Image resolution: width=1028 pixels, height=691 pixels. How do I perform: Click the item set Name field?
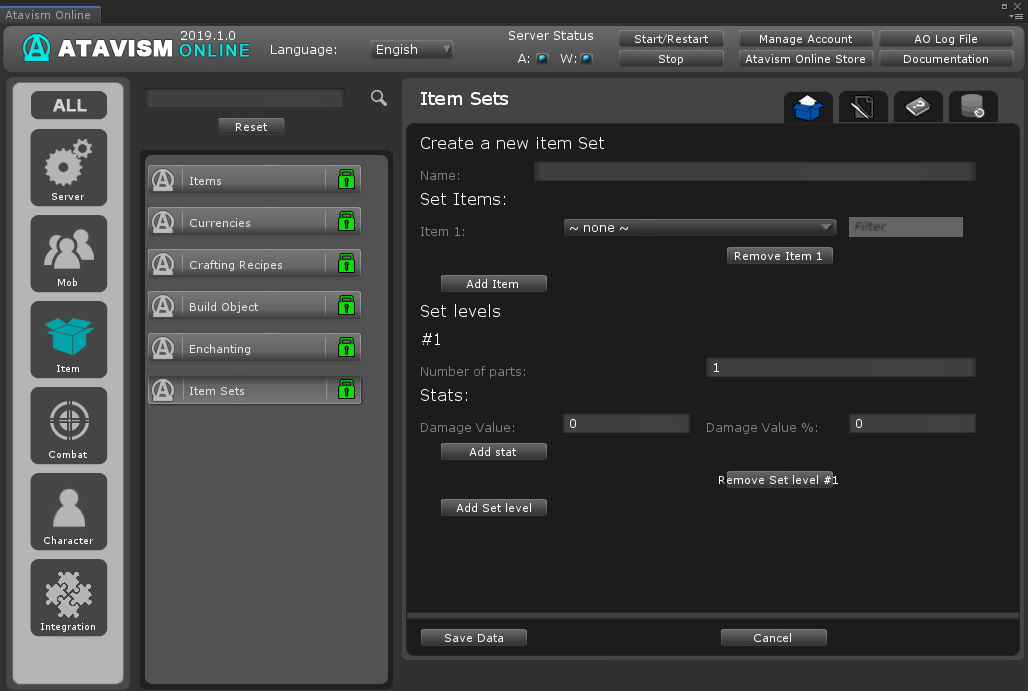[x=754, y=172]
